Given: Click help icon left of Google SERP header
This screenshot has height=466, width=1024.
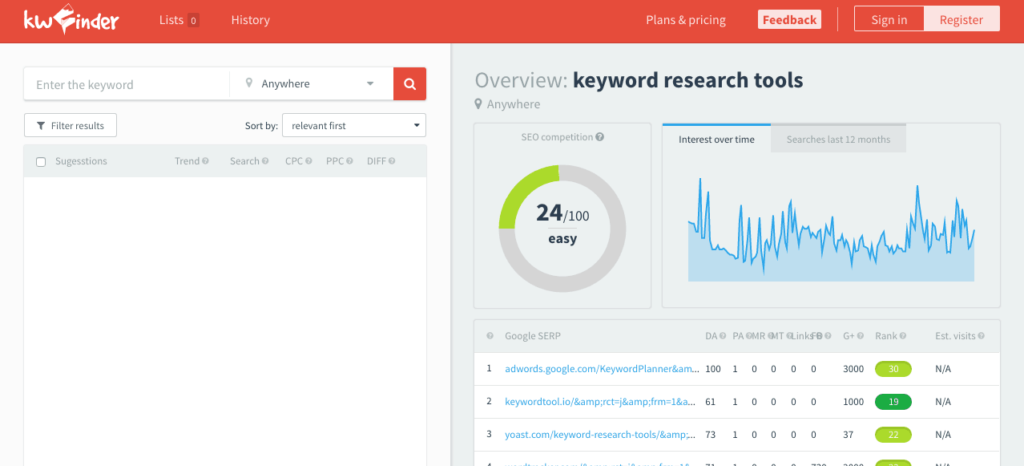Looking at the screenshot, I should tap(490, 336).
